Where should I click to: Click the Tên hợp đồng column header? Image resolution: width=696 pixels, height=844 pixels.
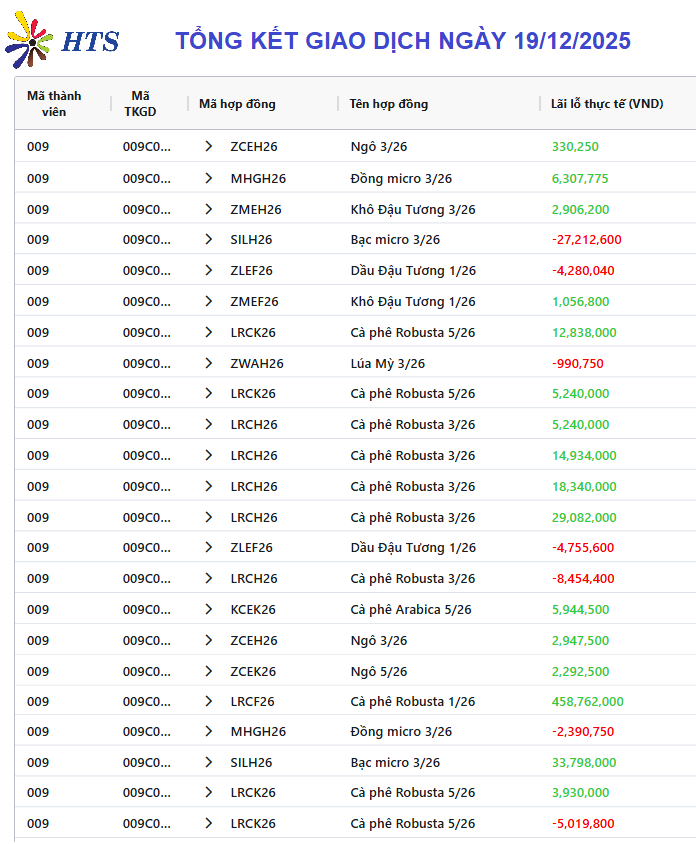click(389, 104)
